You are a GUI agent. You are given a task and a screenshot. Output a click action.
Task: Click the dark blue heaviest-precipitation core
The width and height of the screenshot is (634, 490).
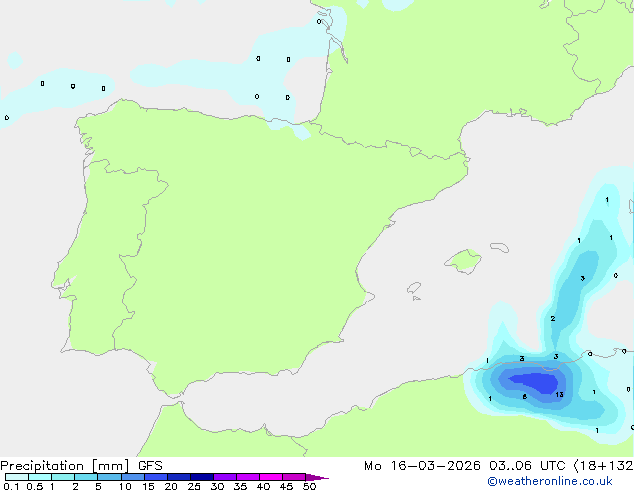[x=535, y=383]
